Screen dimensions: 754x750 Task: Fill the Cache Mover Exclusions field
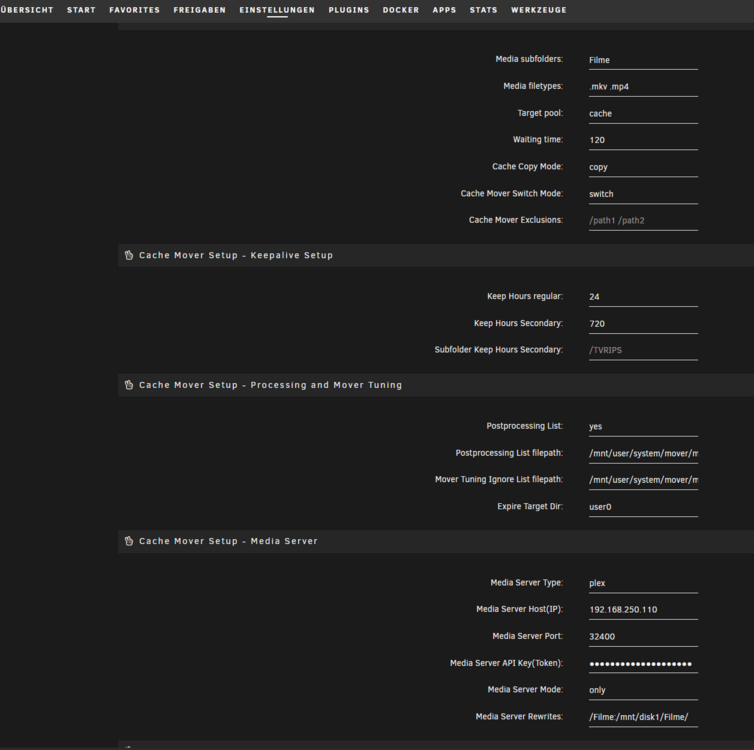pyautogui.click(x=643, y=221)
